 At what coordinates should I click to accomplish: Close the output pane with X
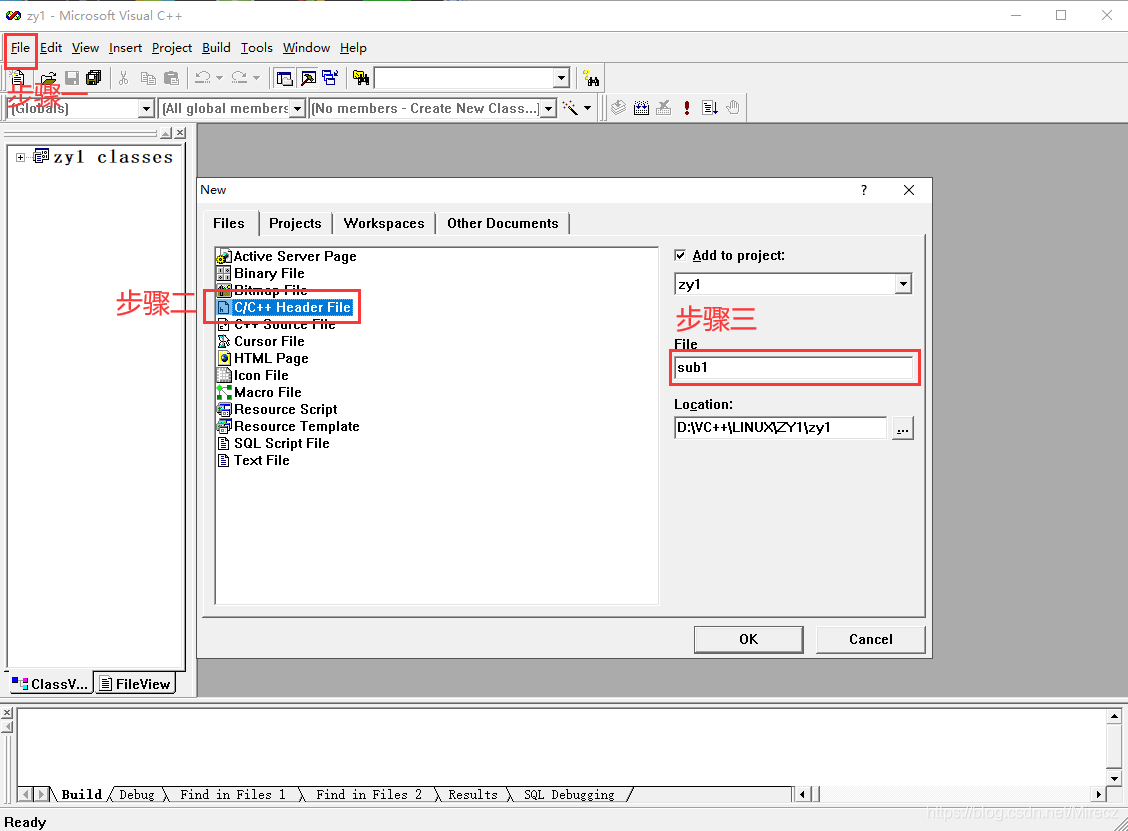tap(7, 713)
